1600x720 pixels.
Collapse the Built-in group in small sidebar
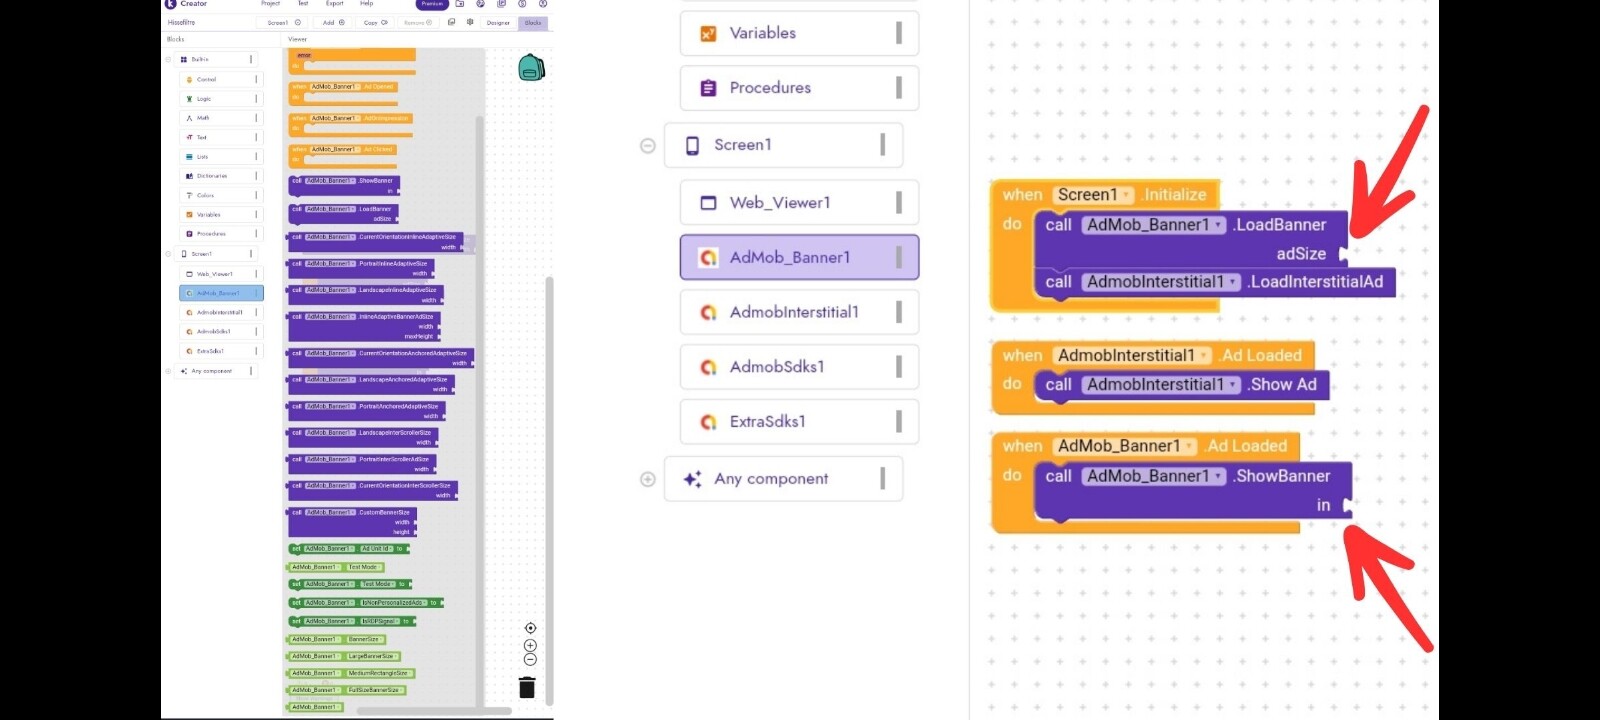tap(168, 60)
